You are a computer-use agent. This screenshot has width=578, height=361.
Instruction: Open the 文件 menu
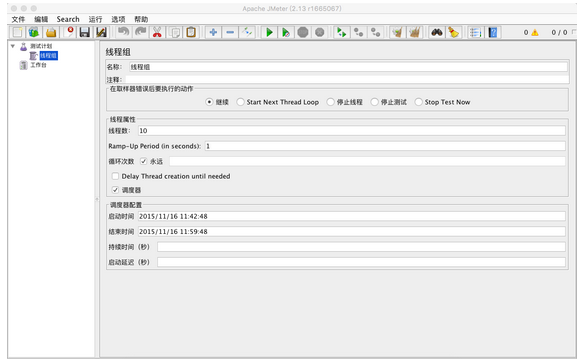pyautogui.click(x=18, y=19)
